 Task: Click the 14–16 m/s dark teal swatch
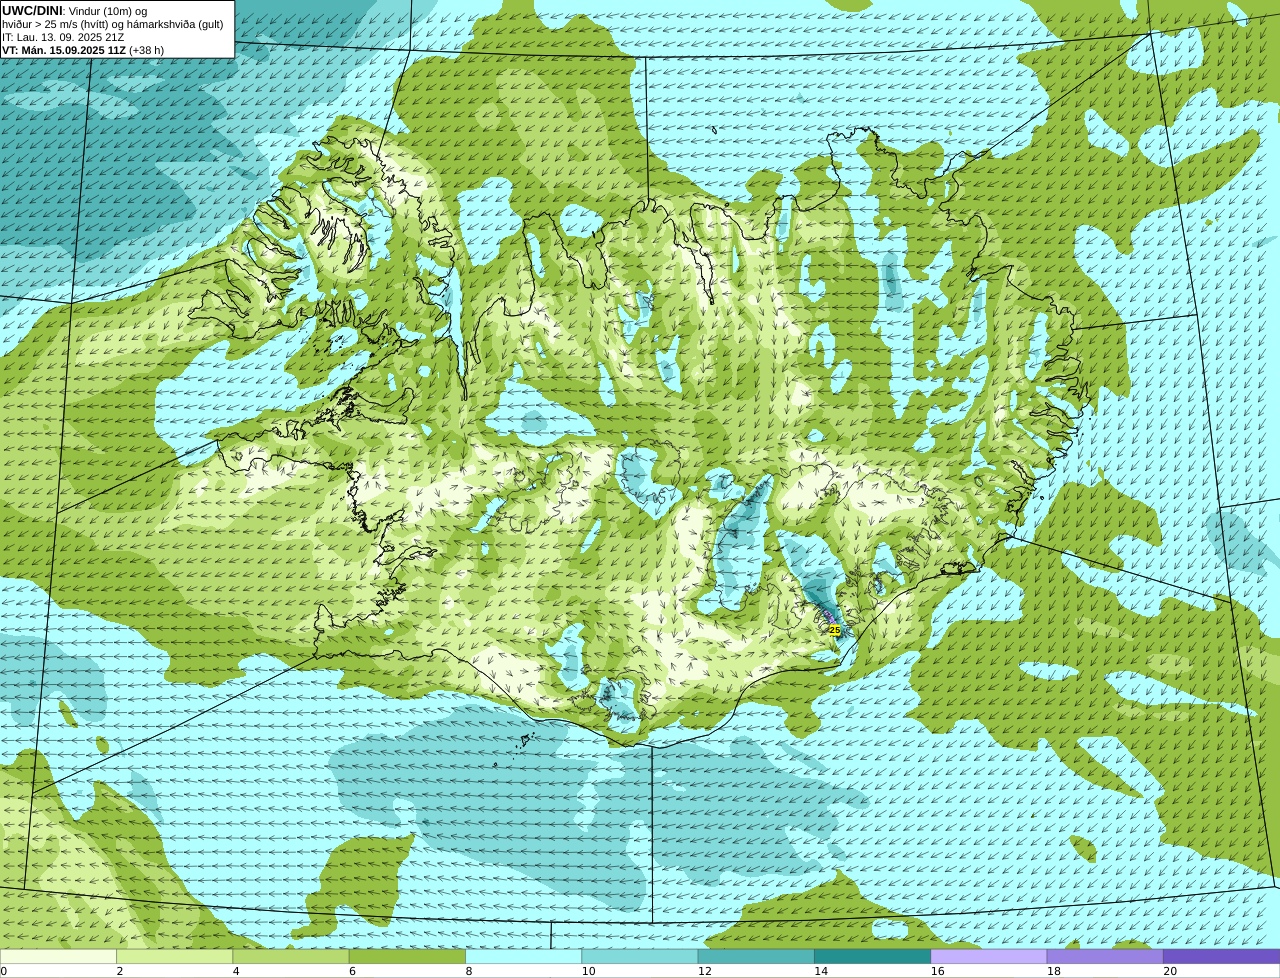[x=872, y=956]
